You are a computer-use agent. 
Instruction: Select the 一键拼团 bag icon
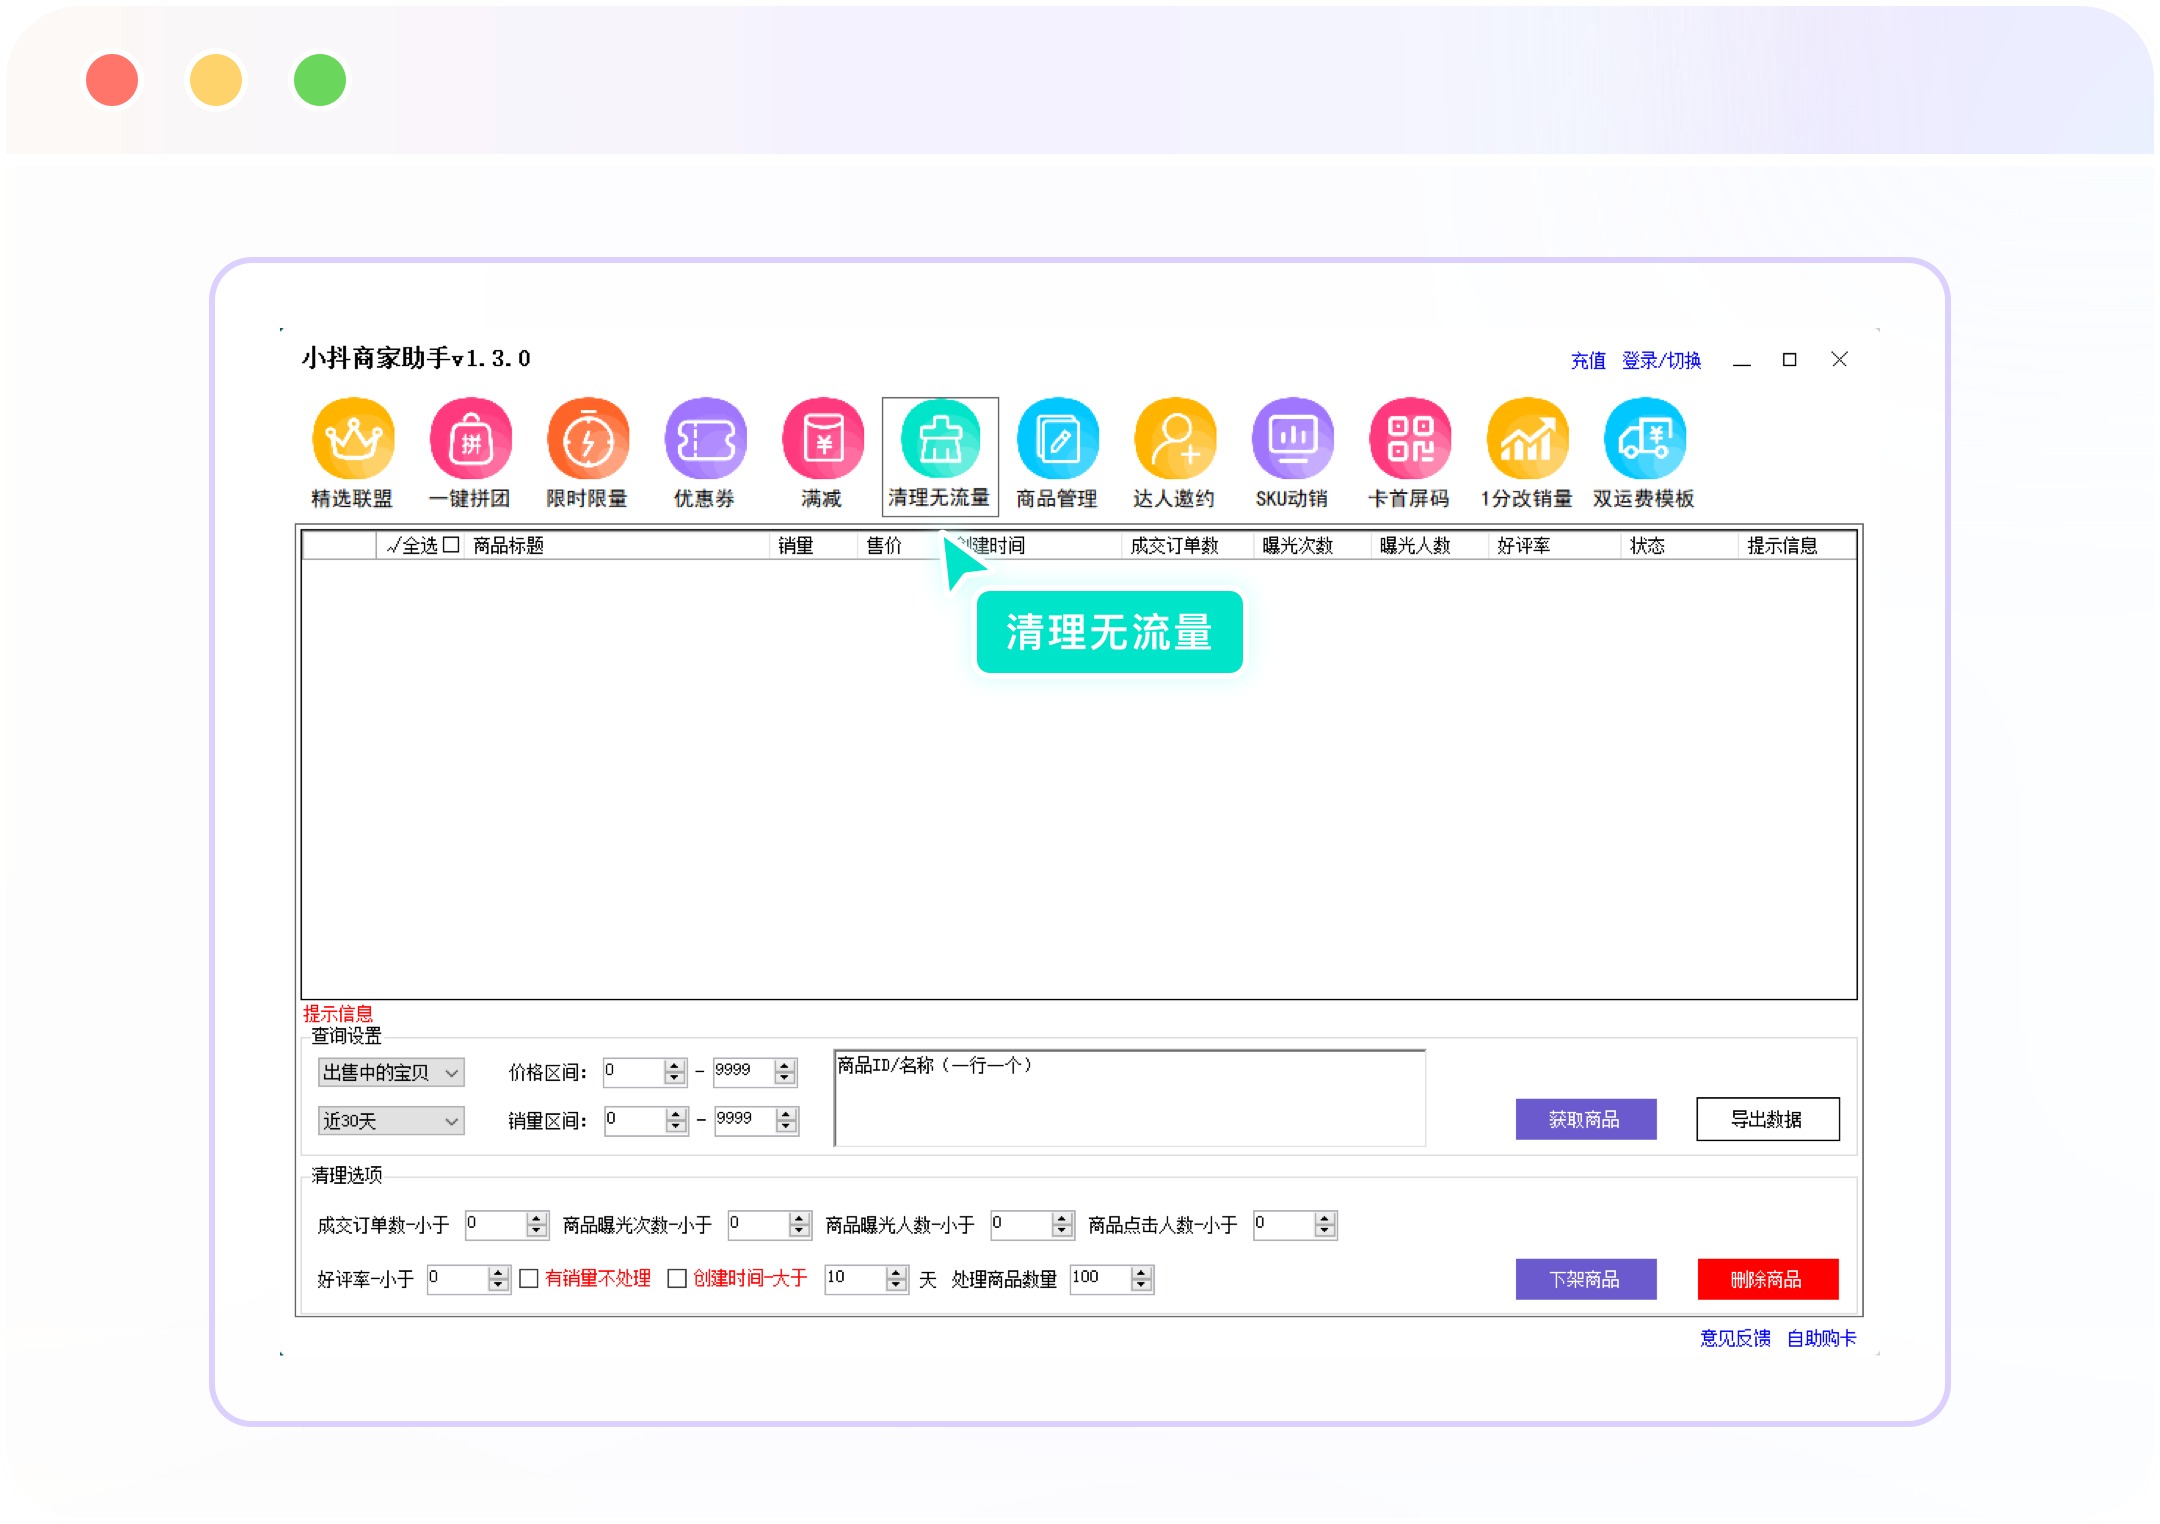click(470, 440)
